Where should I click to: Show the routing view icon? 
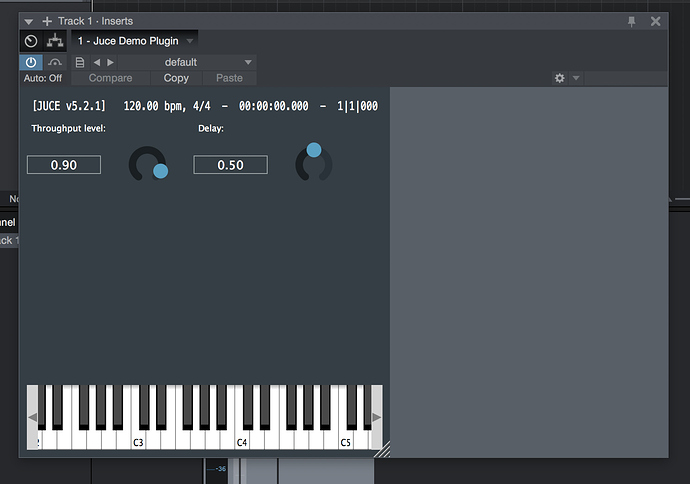(55, 41)
